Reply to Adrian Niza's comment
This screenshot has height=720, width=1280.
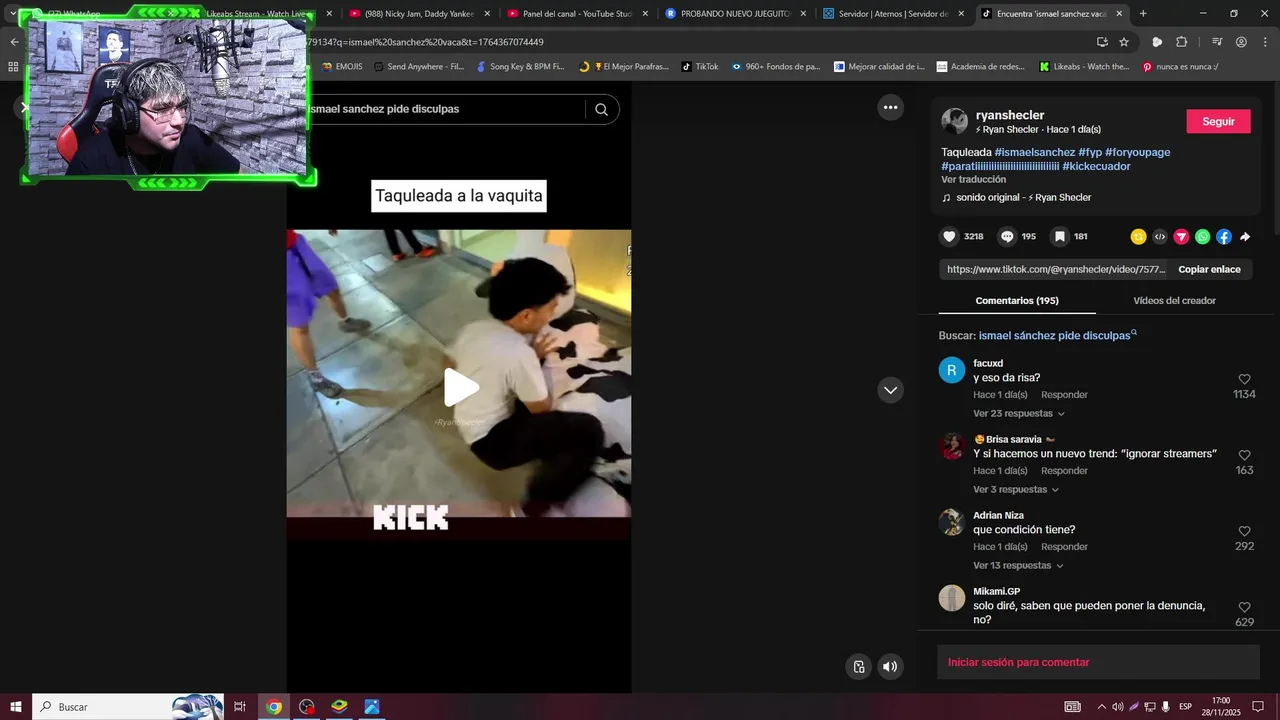click(x=1064, y=547)
